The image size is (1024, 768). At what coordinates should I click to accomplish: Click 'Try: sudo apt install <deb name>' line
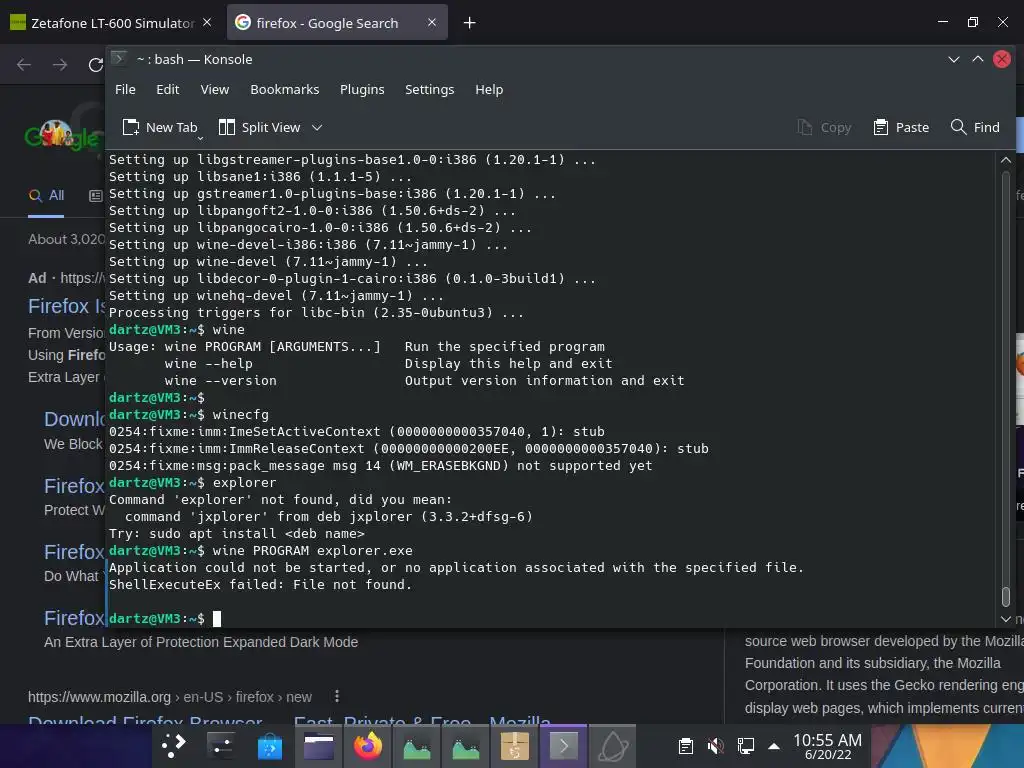(236, 534)
